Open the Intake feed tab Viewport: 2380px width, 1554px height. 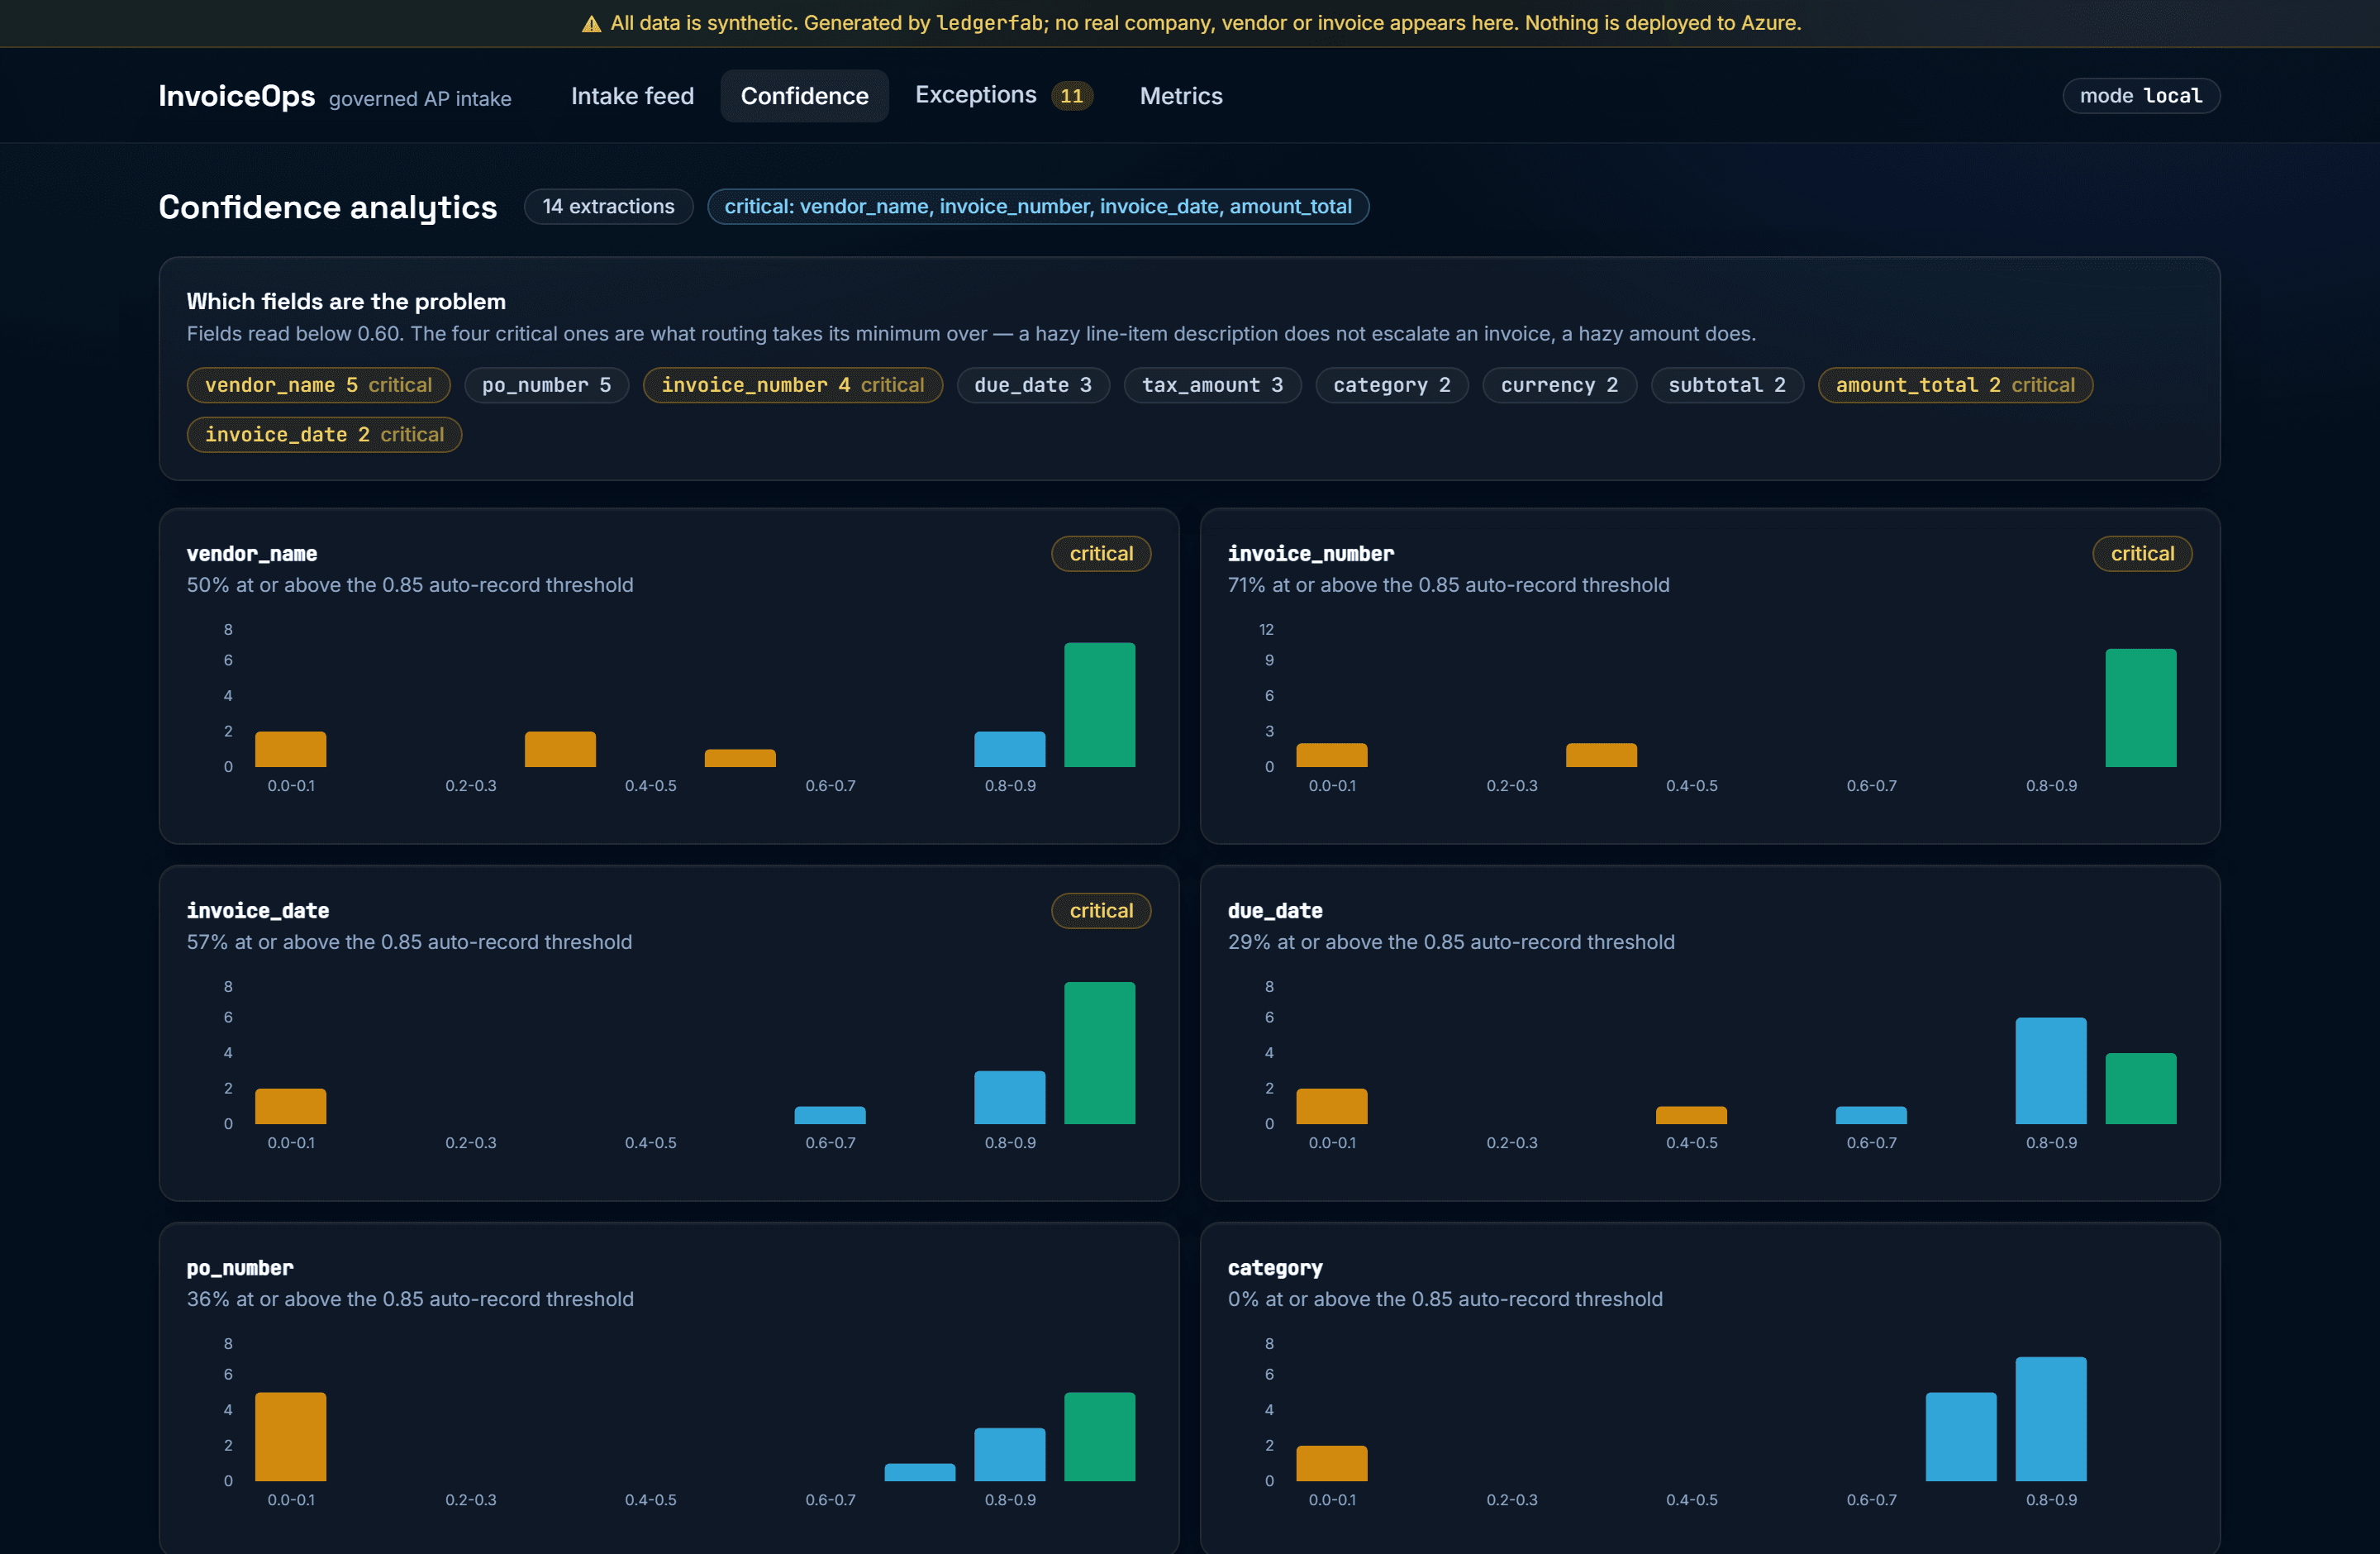point(632,96)
